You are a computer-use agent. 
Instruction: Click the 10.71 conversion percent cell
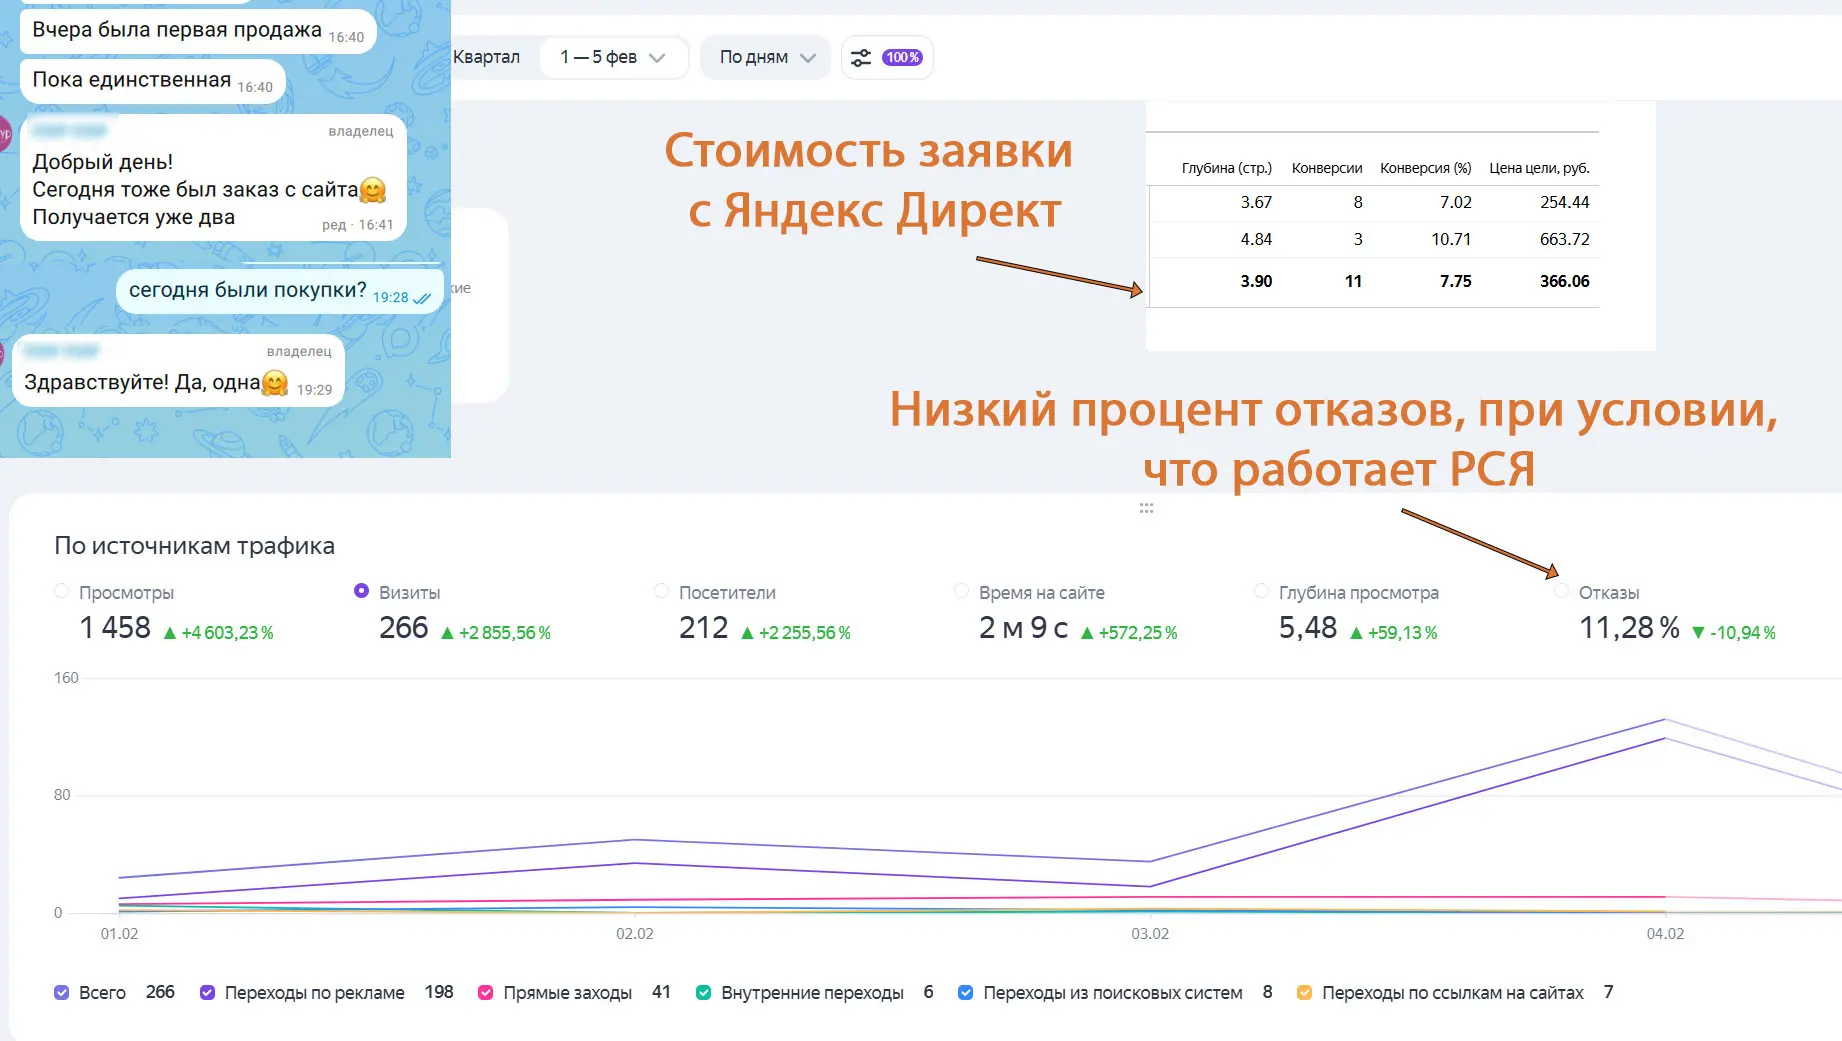(1451, 239)
